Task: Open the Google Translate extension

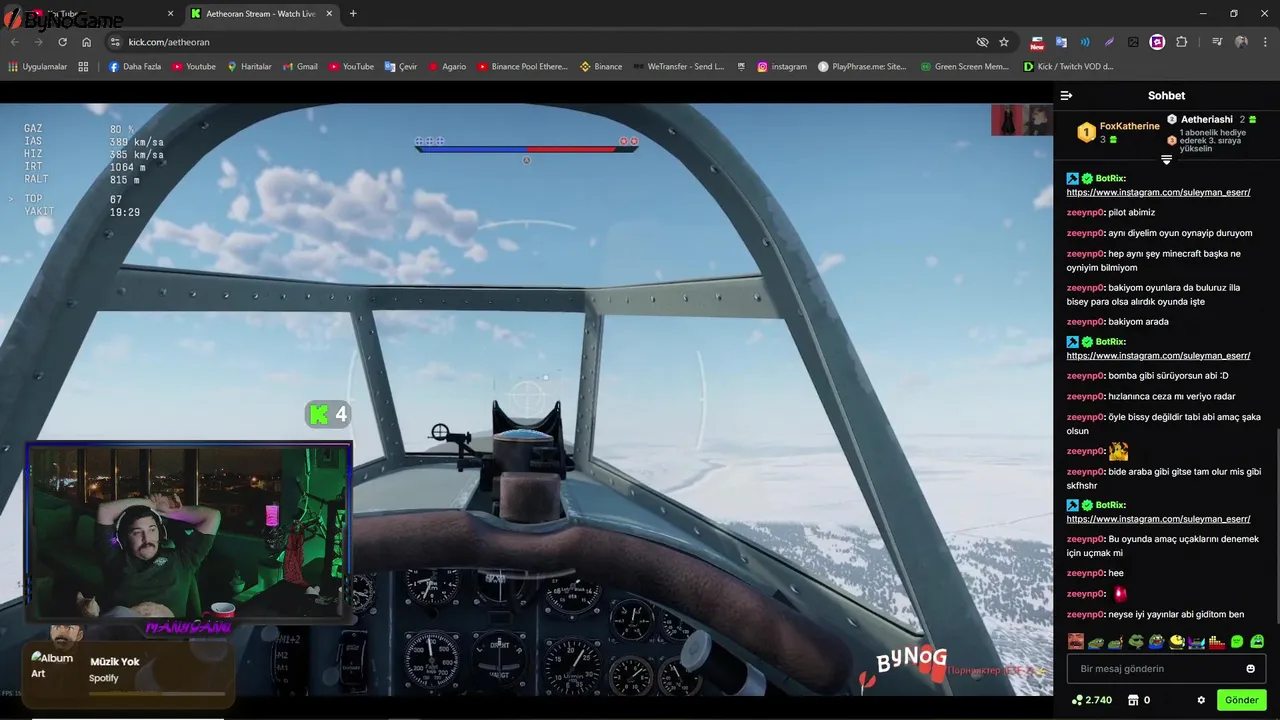Action: (1061, 42)
